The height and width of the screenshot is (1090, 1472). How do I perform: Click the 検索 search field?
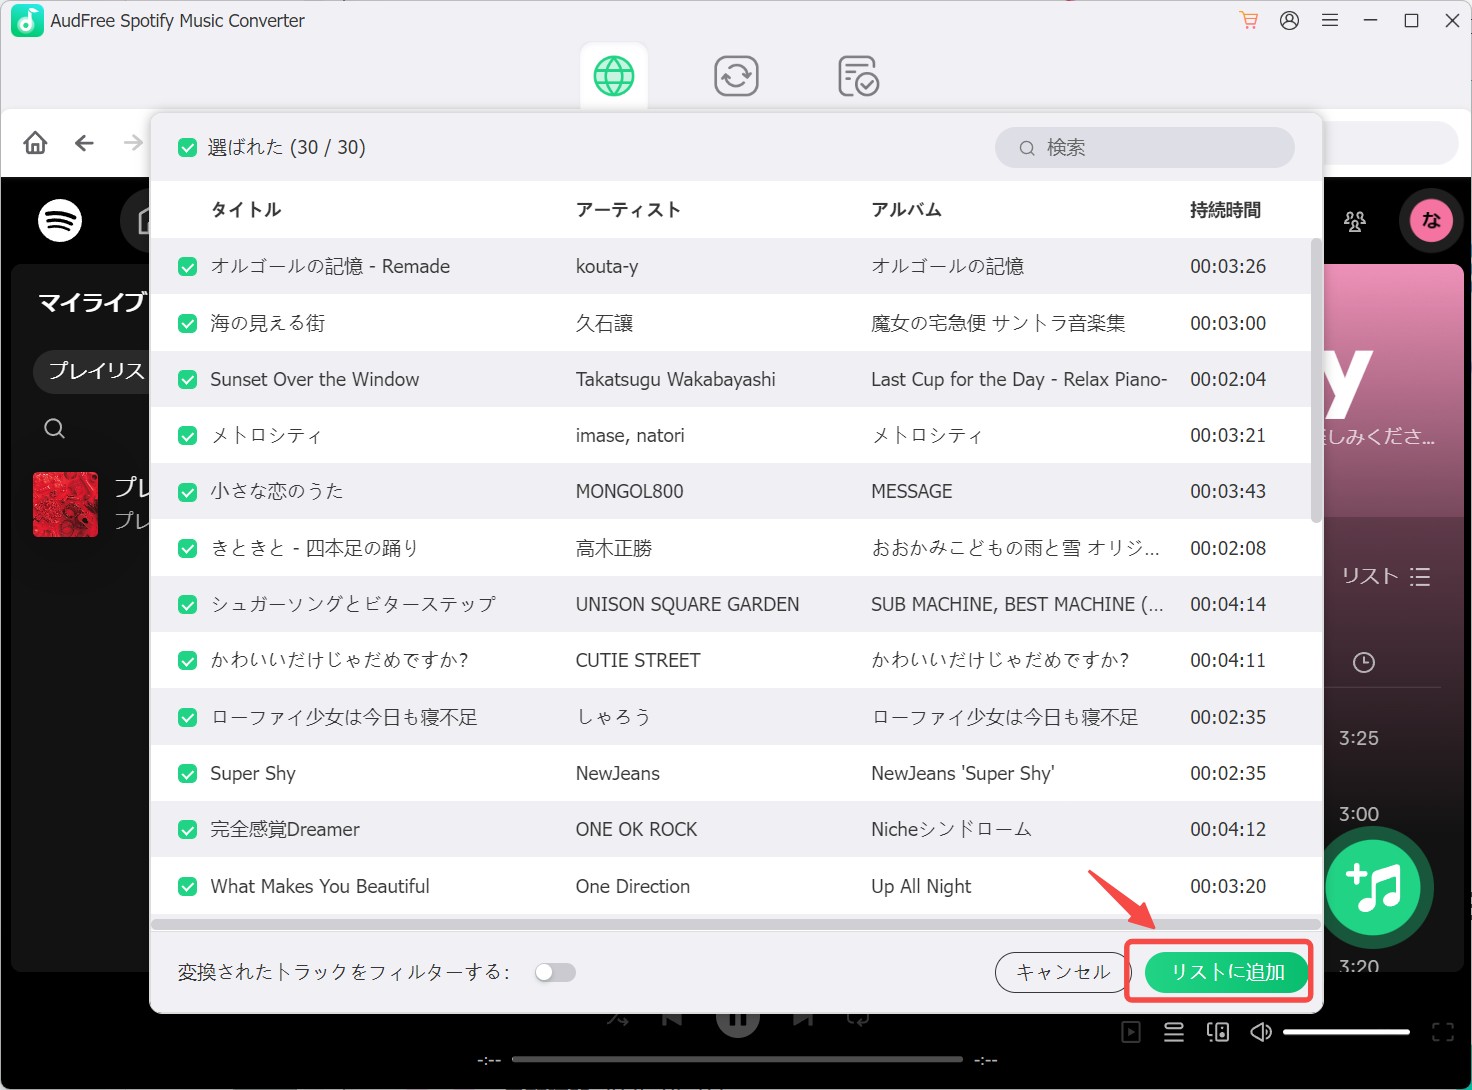click(x=1144, y=148)
